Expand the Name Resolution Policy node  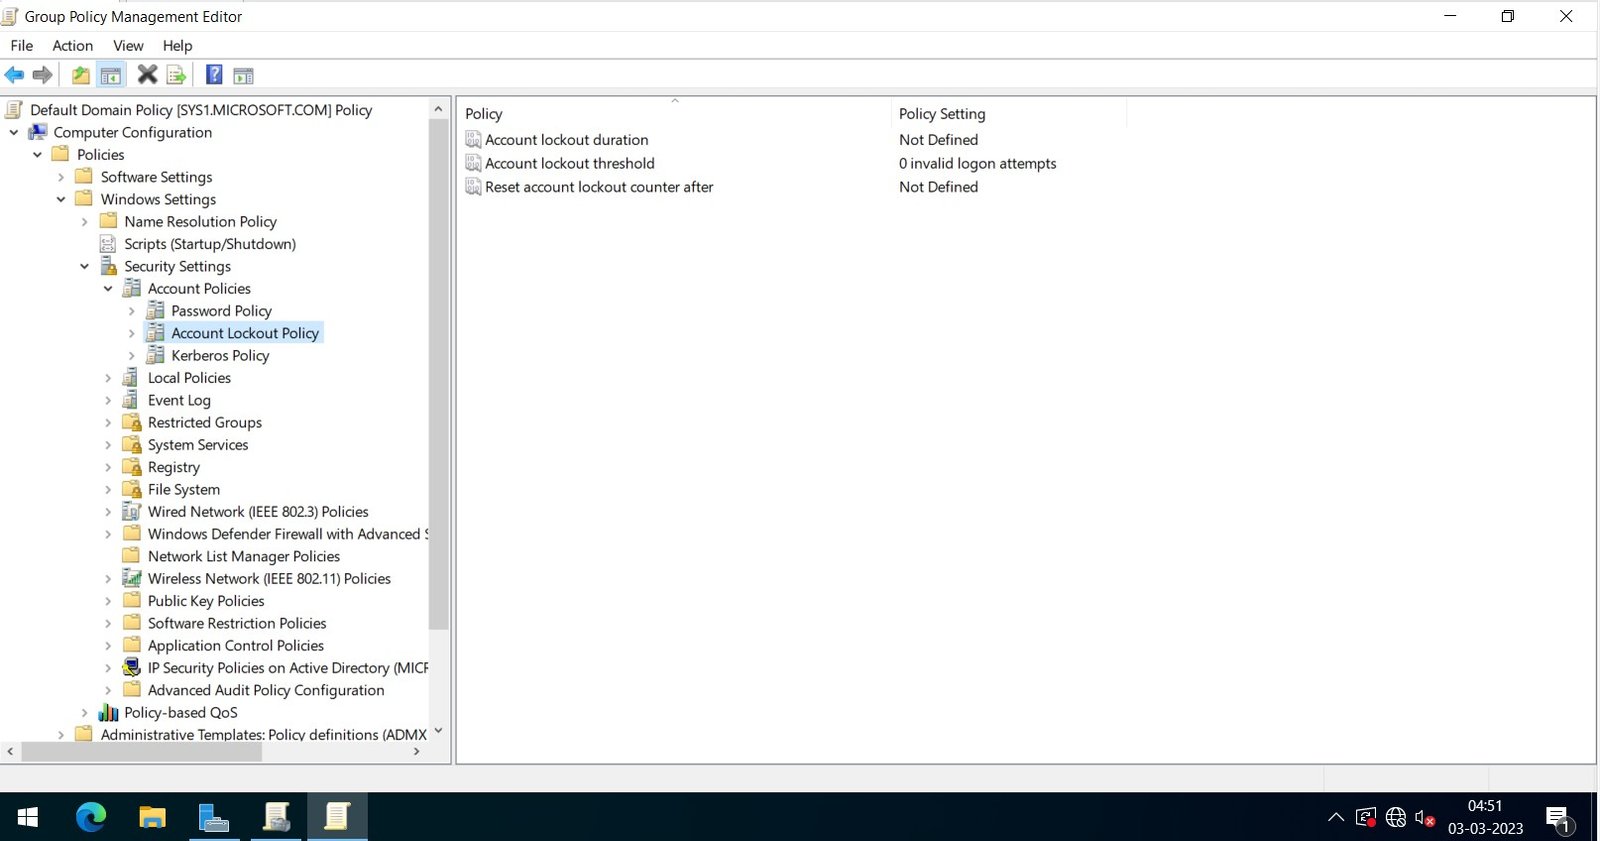tap(85, 221)
